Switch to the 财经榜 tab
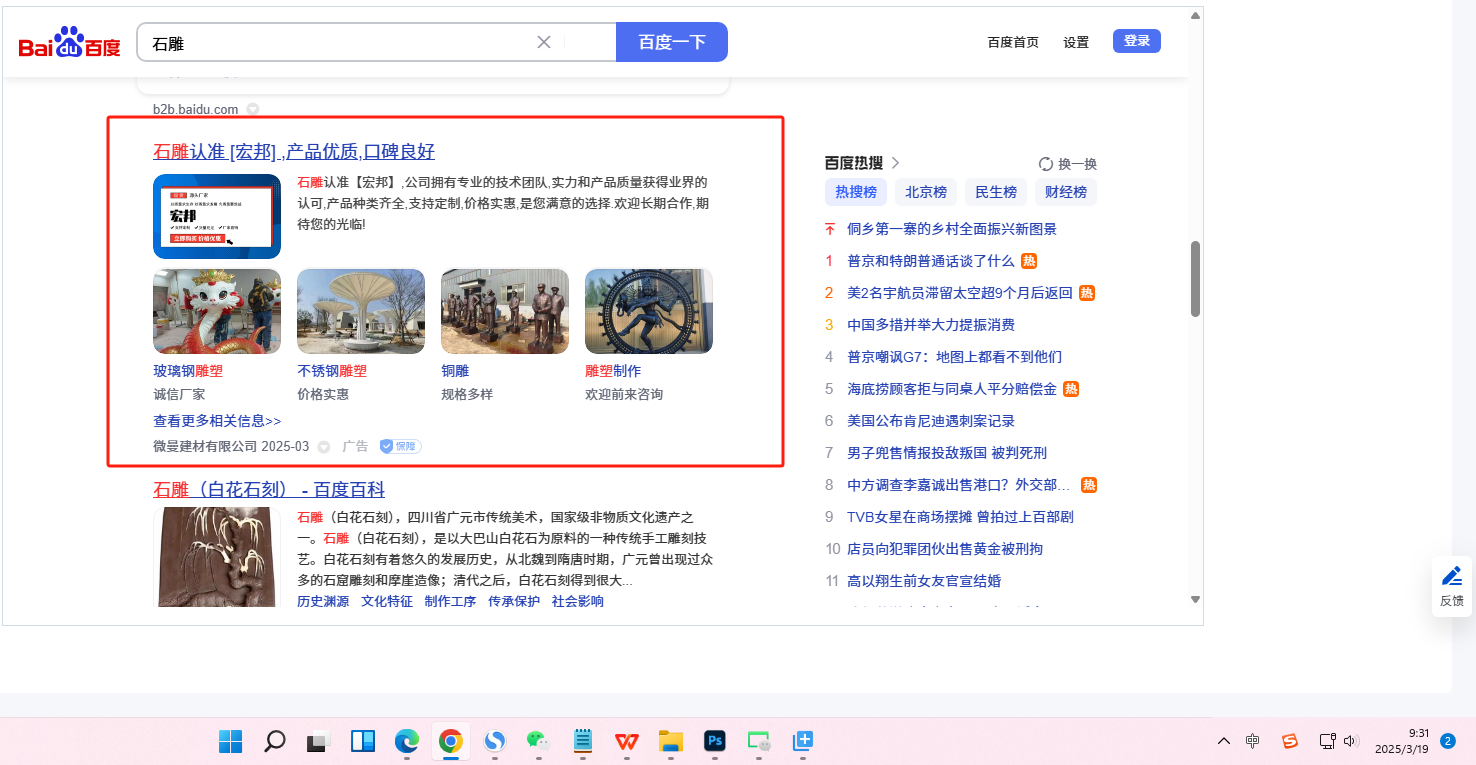 (1066, 192)
